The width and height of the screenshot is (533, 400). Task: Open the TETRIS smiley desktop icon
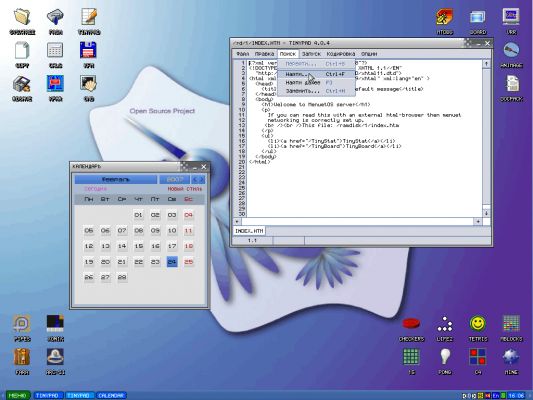[x=478, y=324]
